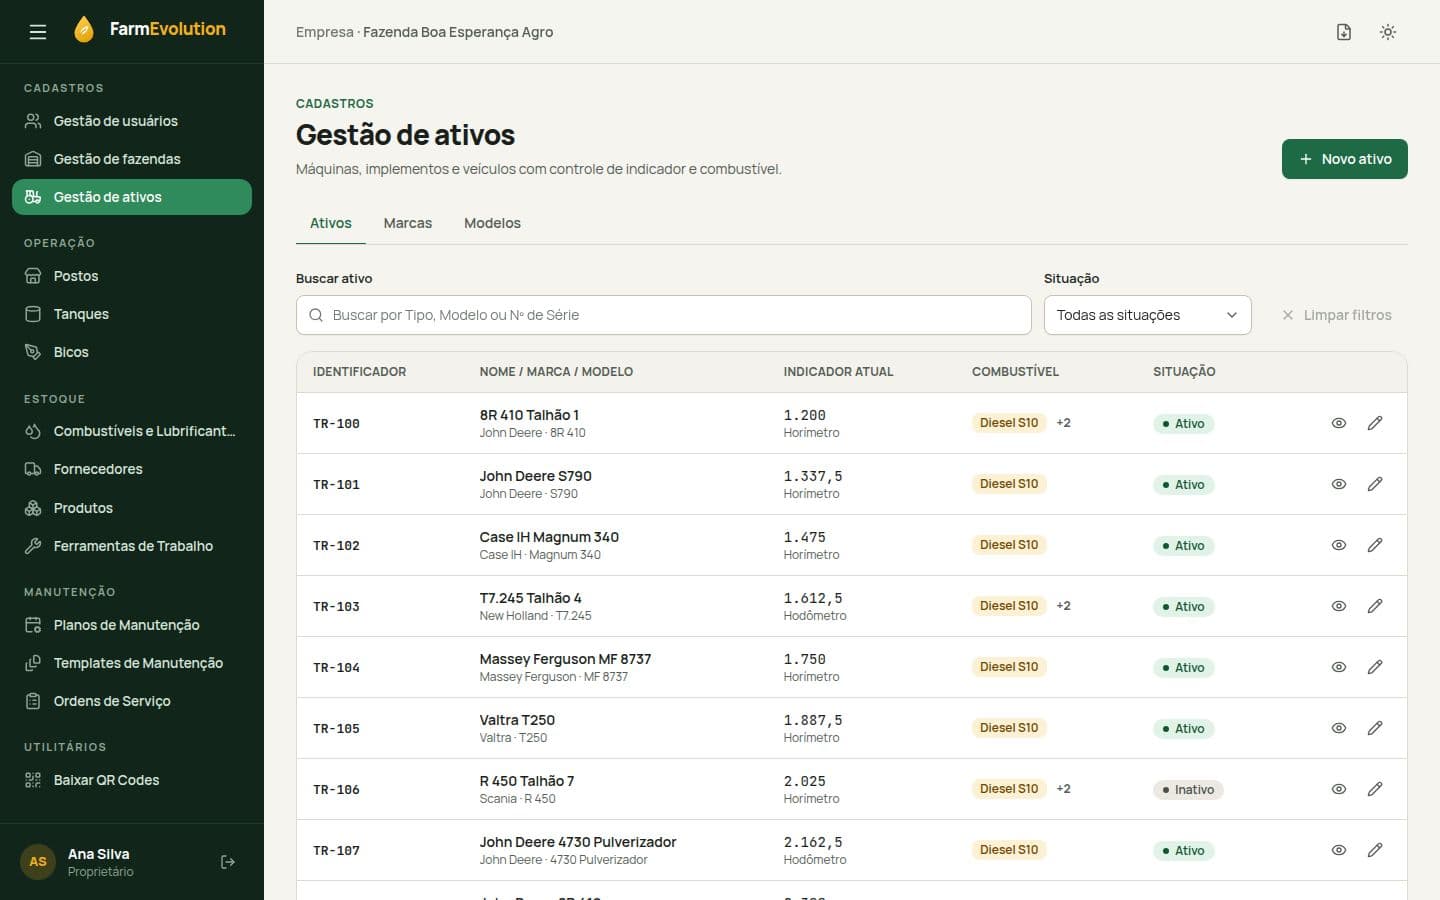This screenshot has width=1440, height=900.
Task: Open the Modelos tab
Action: [492, 223]
